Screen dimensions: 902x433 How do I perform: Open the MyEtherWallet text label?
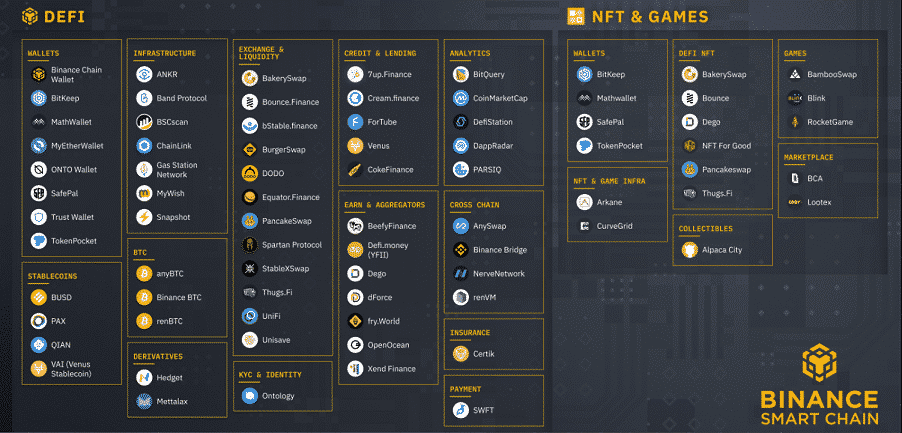pos(78,146)
